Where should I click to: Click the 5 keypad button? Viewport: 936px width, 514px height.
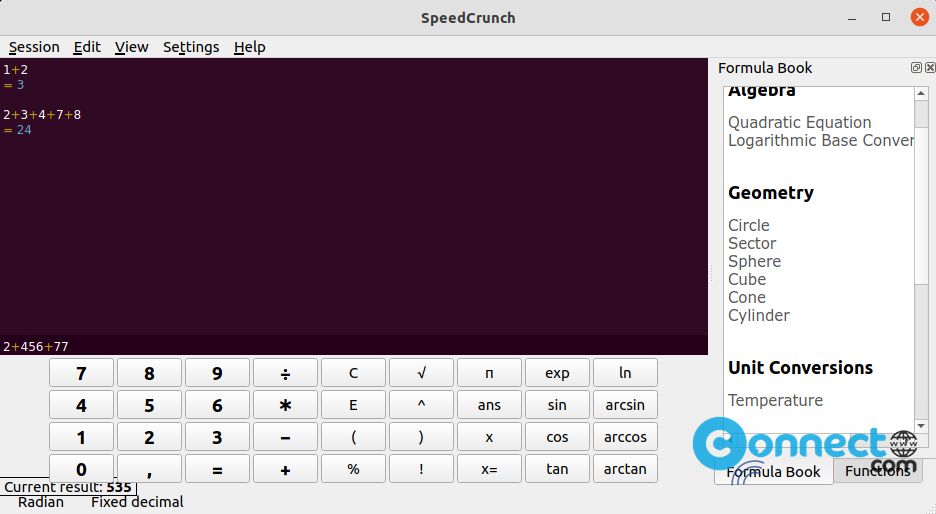(x=149, y=405)
